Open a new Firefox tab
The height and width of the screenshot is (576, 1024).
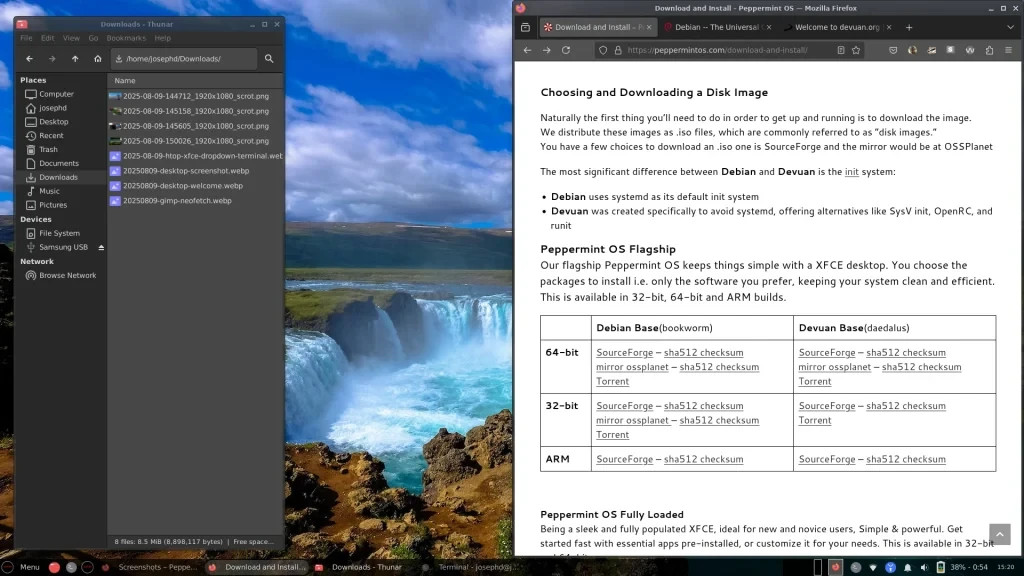tap(909, 27)
